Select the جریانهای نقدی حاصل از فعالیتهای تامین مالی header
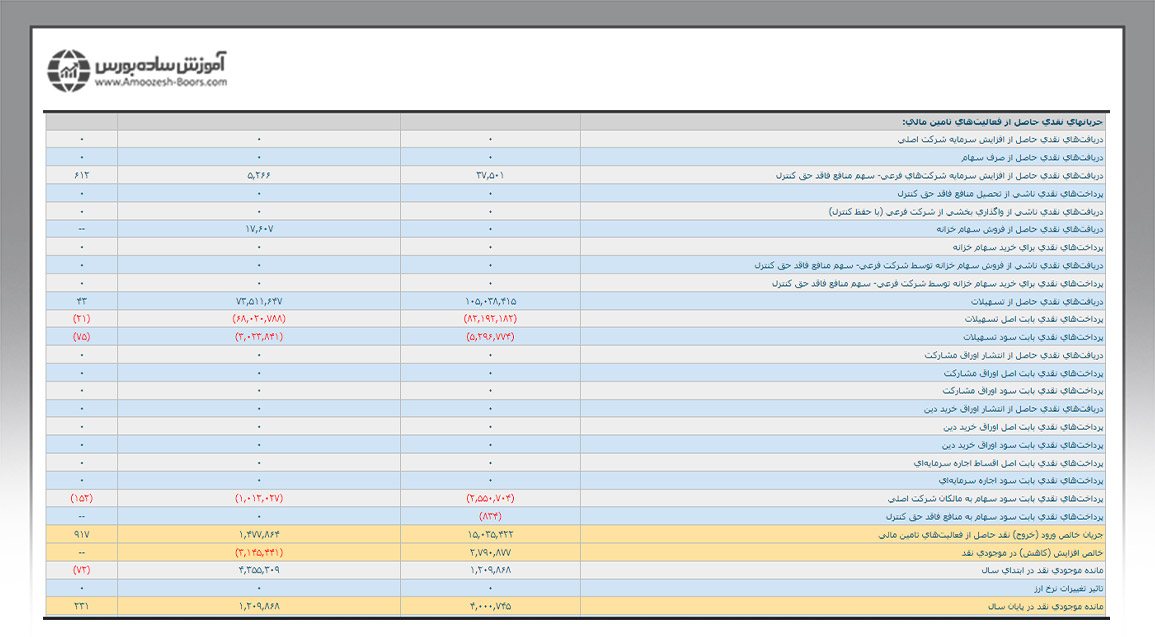The image size is (1155, 637). click(1000, 122)
